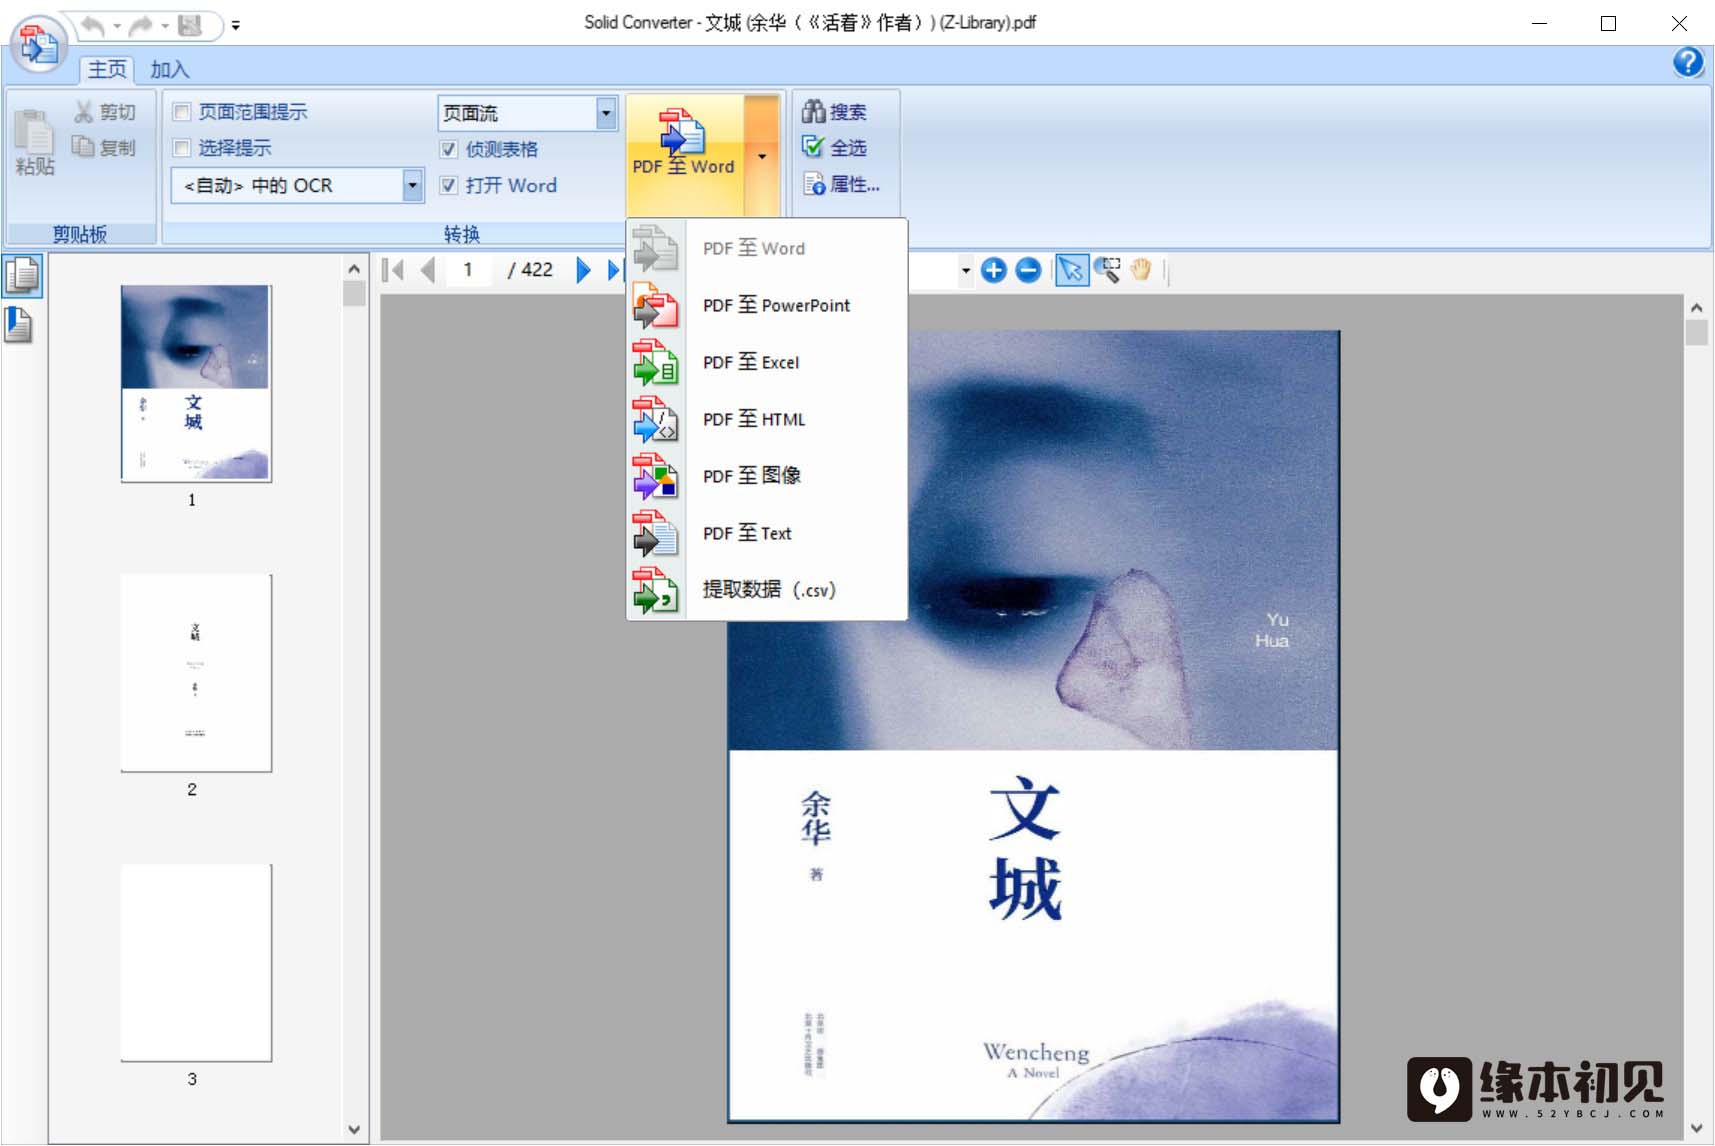This screenshot has height=1146, width=1715.
Task: Select PDF 至 图像 menu entry
Action: tap(767, 476)
